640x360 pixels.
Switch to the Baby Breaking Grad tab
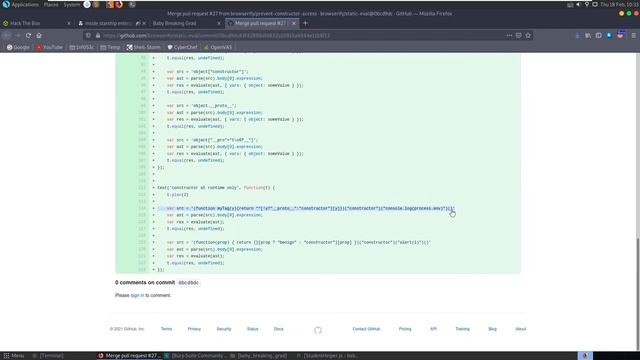point(187,23)
